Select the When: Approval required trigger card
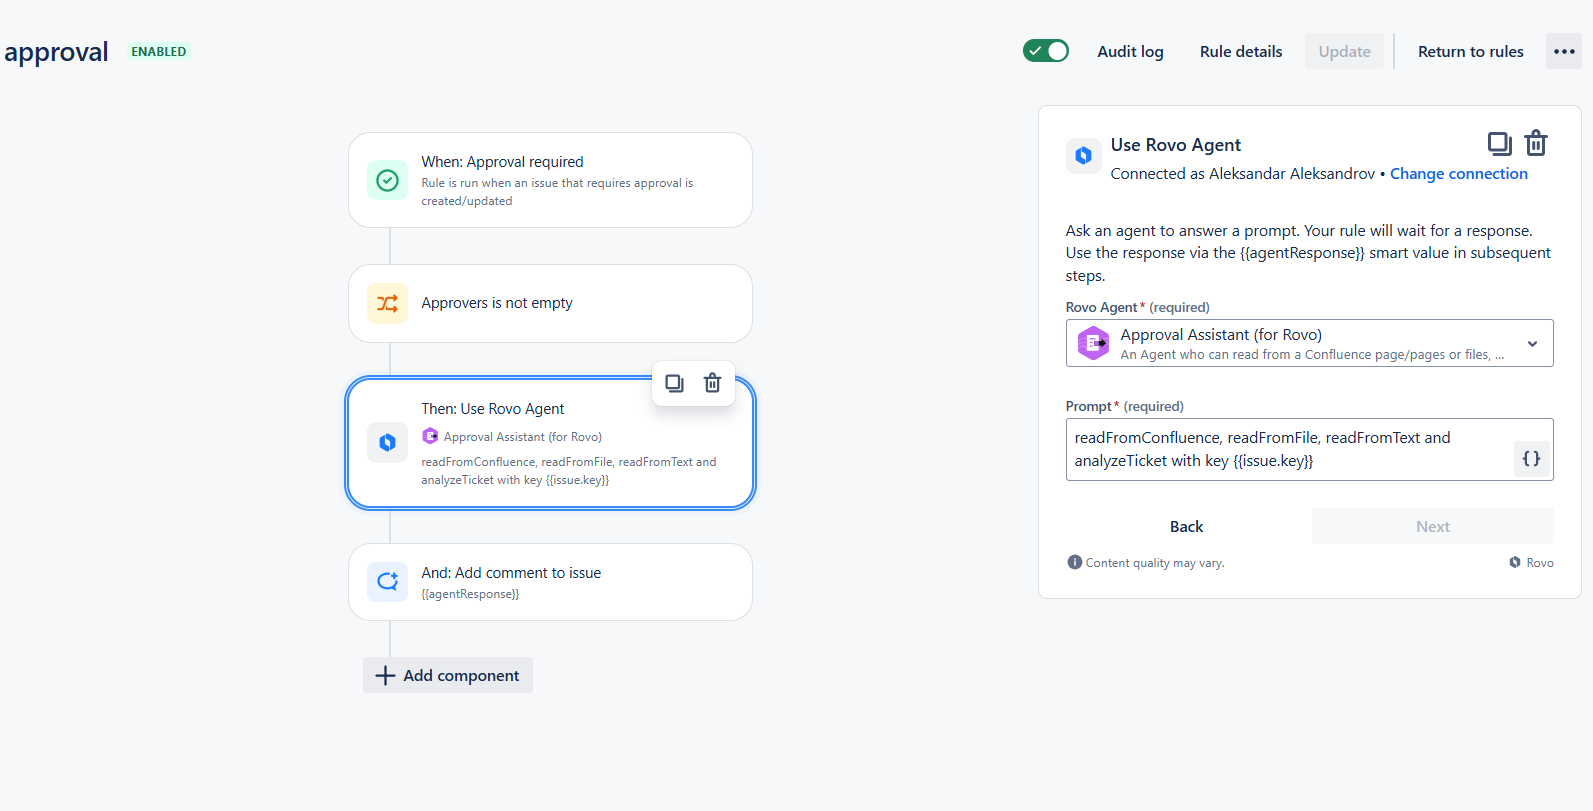1593x811 pixels. click(x=550, y=180)
